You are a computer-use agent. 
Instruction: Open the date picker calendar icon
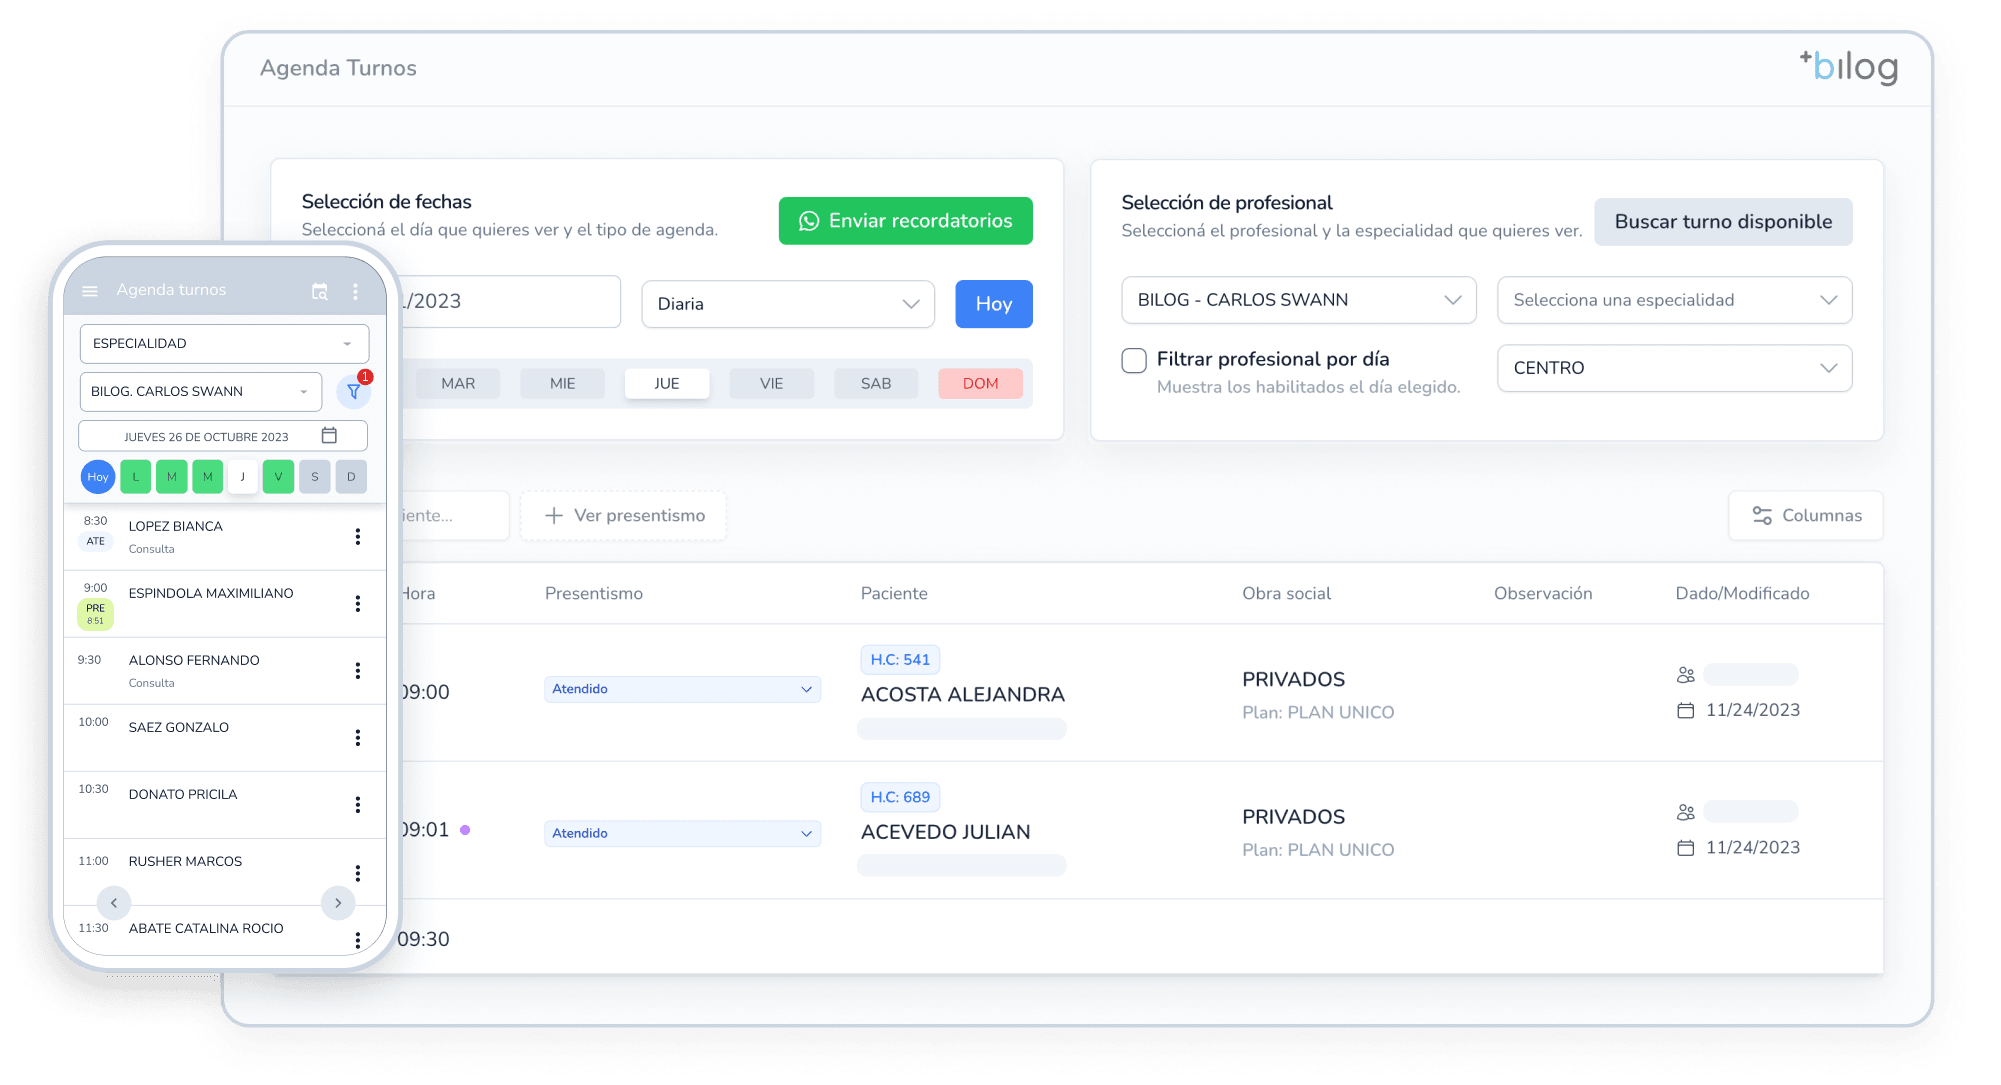pos(329,435)
